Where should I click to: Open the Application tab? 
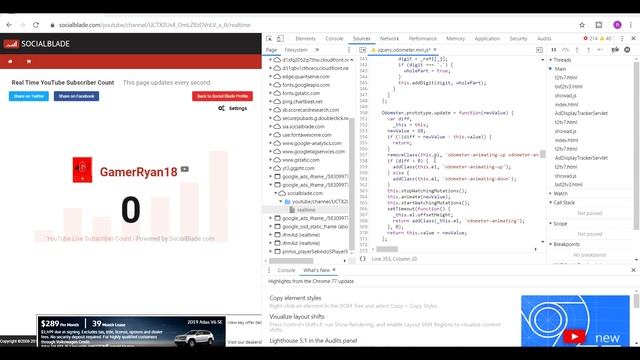tap(487, 38)
